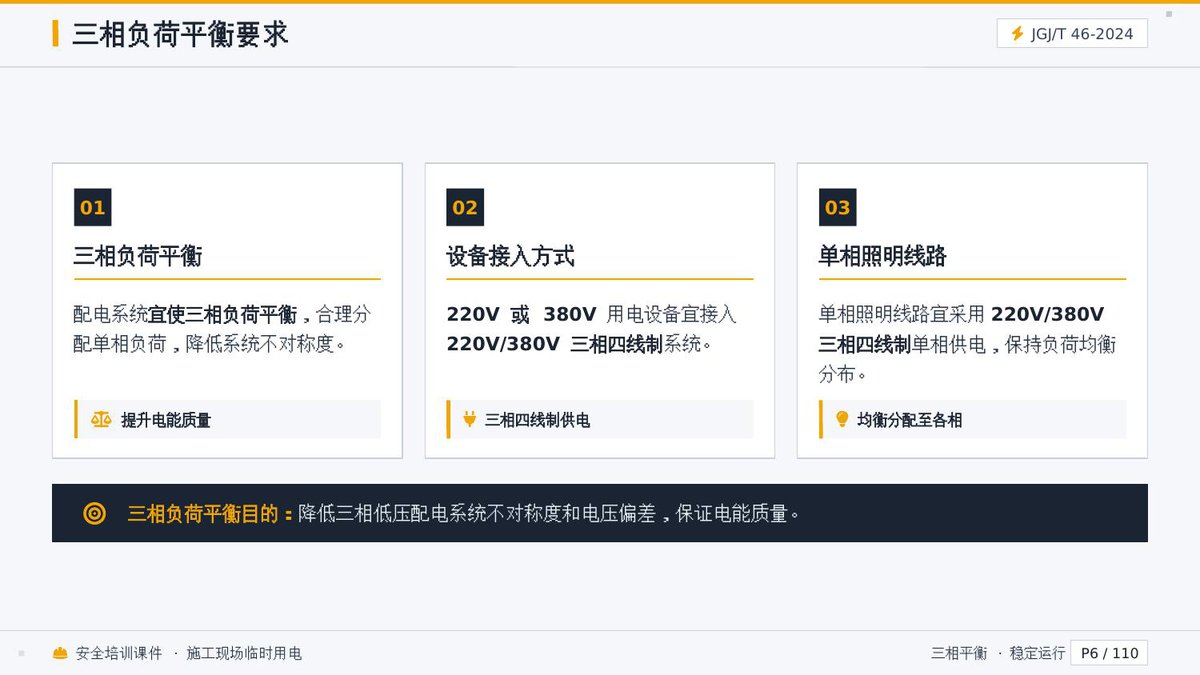Click the tag label 提升电能质量
The image size is (1200, 675).
pyautogui.click(x=166, y=420)
